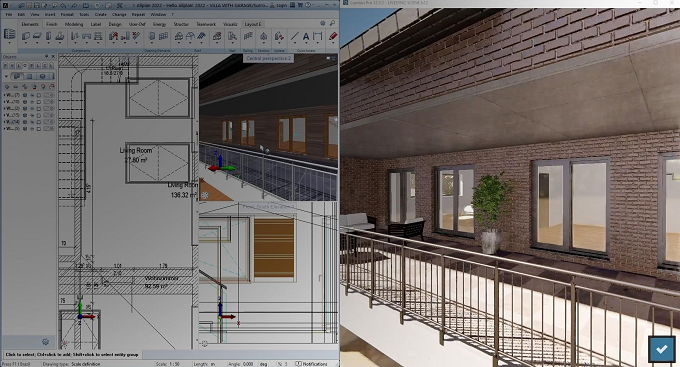Expand the first V...(7) tree item
This screenshot has height=367, width=680.
pyautogui.click(x=5, y=95)
